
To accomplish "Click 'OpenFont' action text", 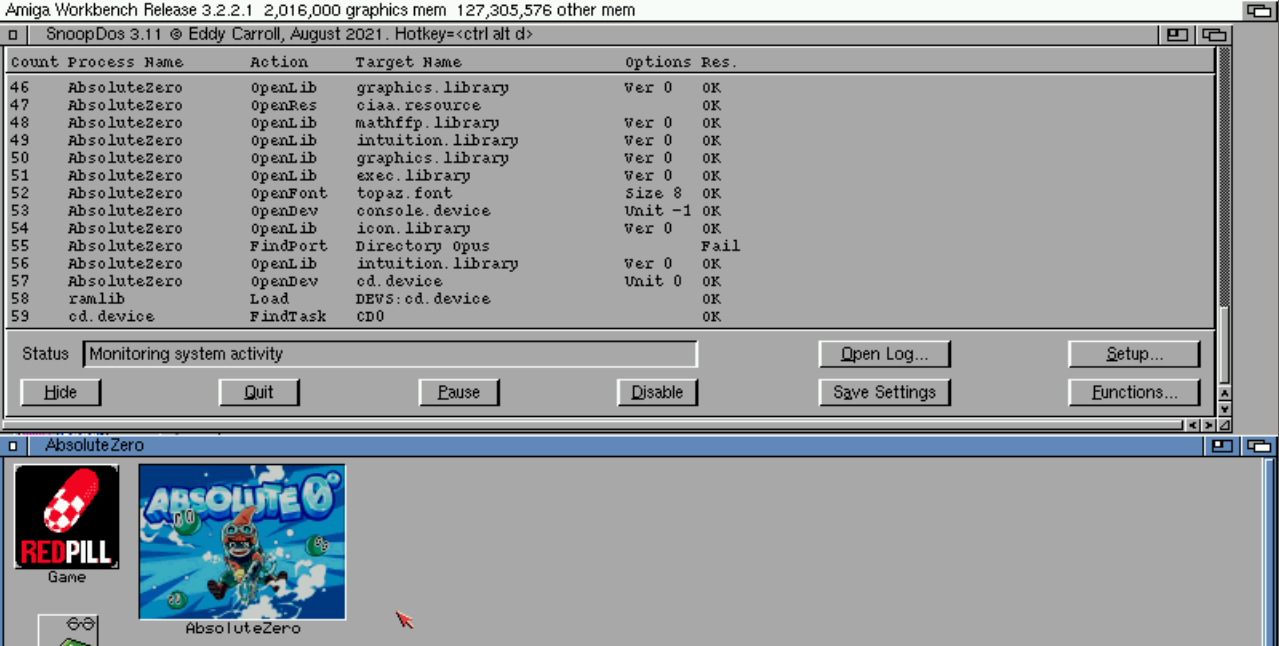I will [x=288, y=194].
